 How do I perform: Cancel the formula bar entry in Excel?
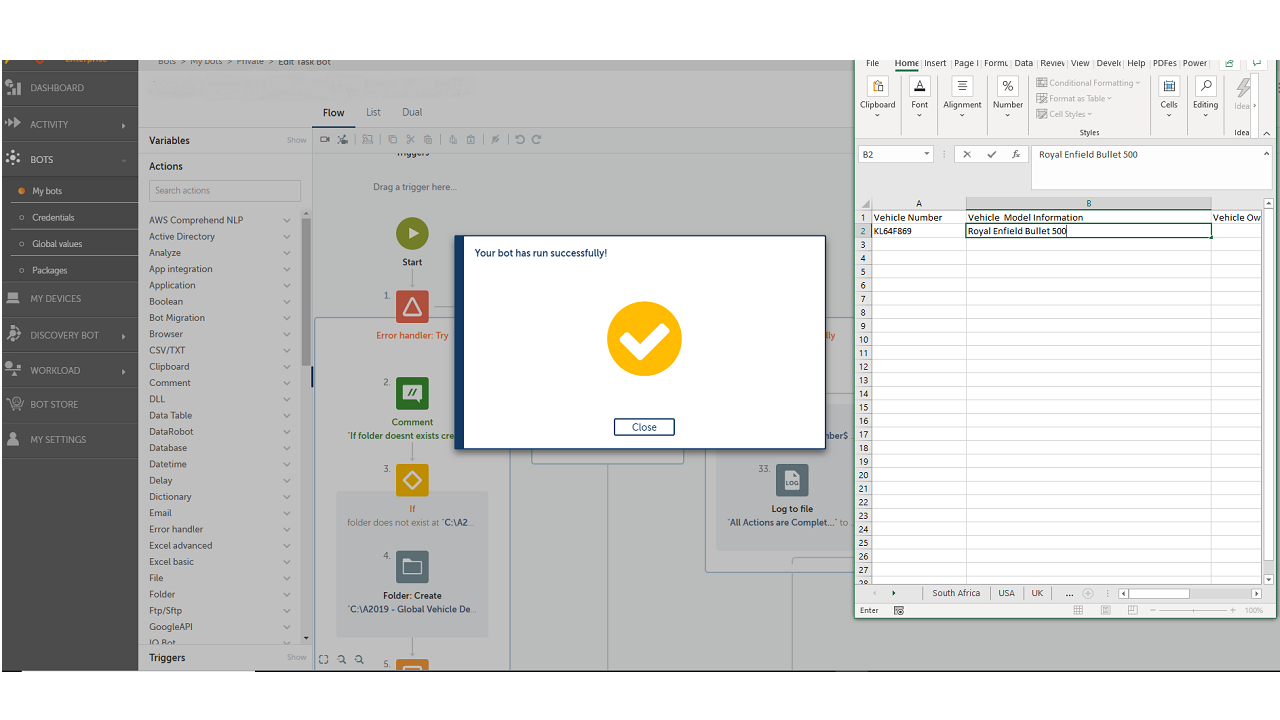pyautogui.click(x=967, y=154)
